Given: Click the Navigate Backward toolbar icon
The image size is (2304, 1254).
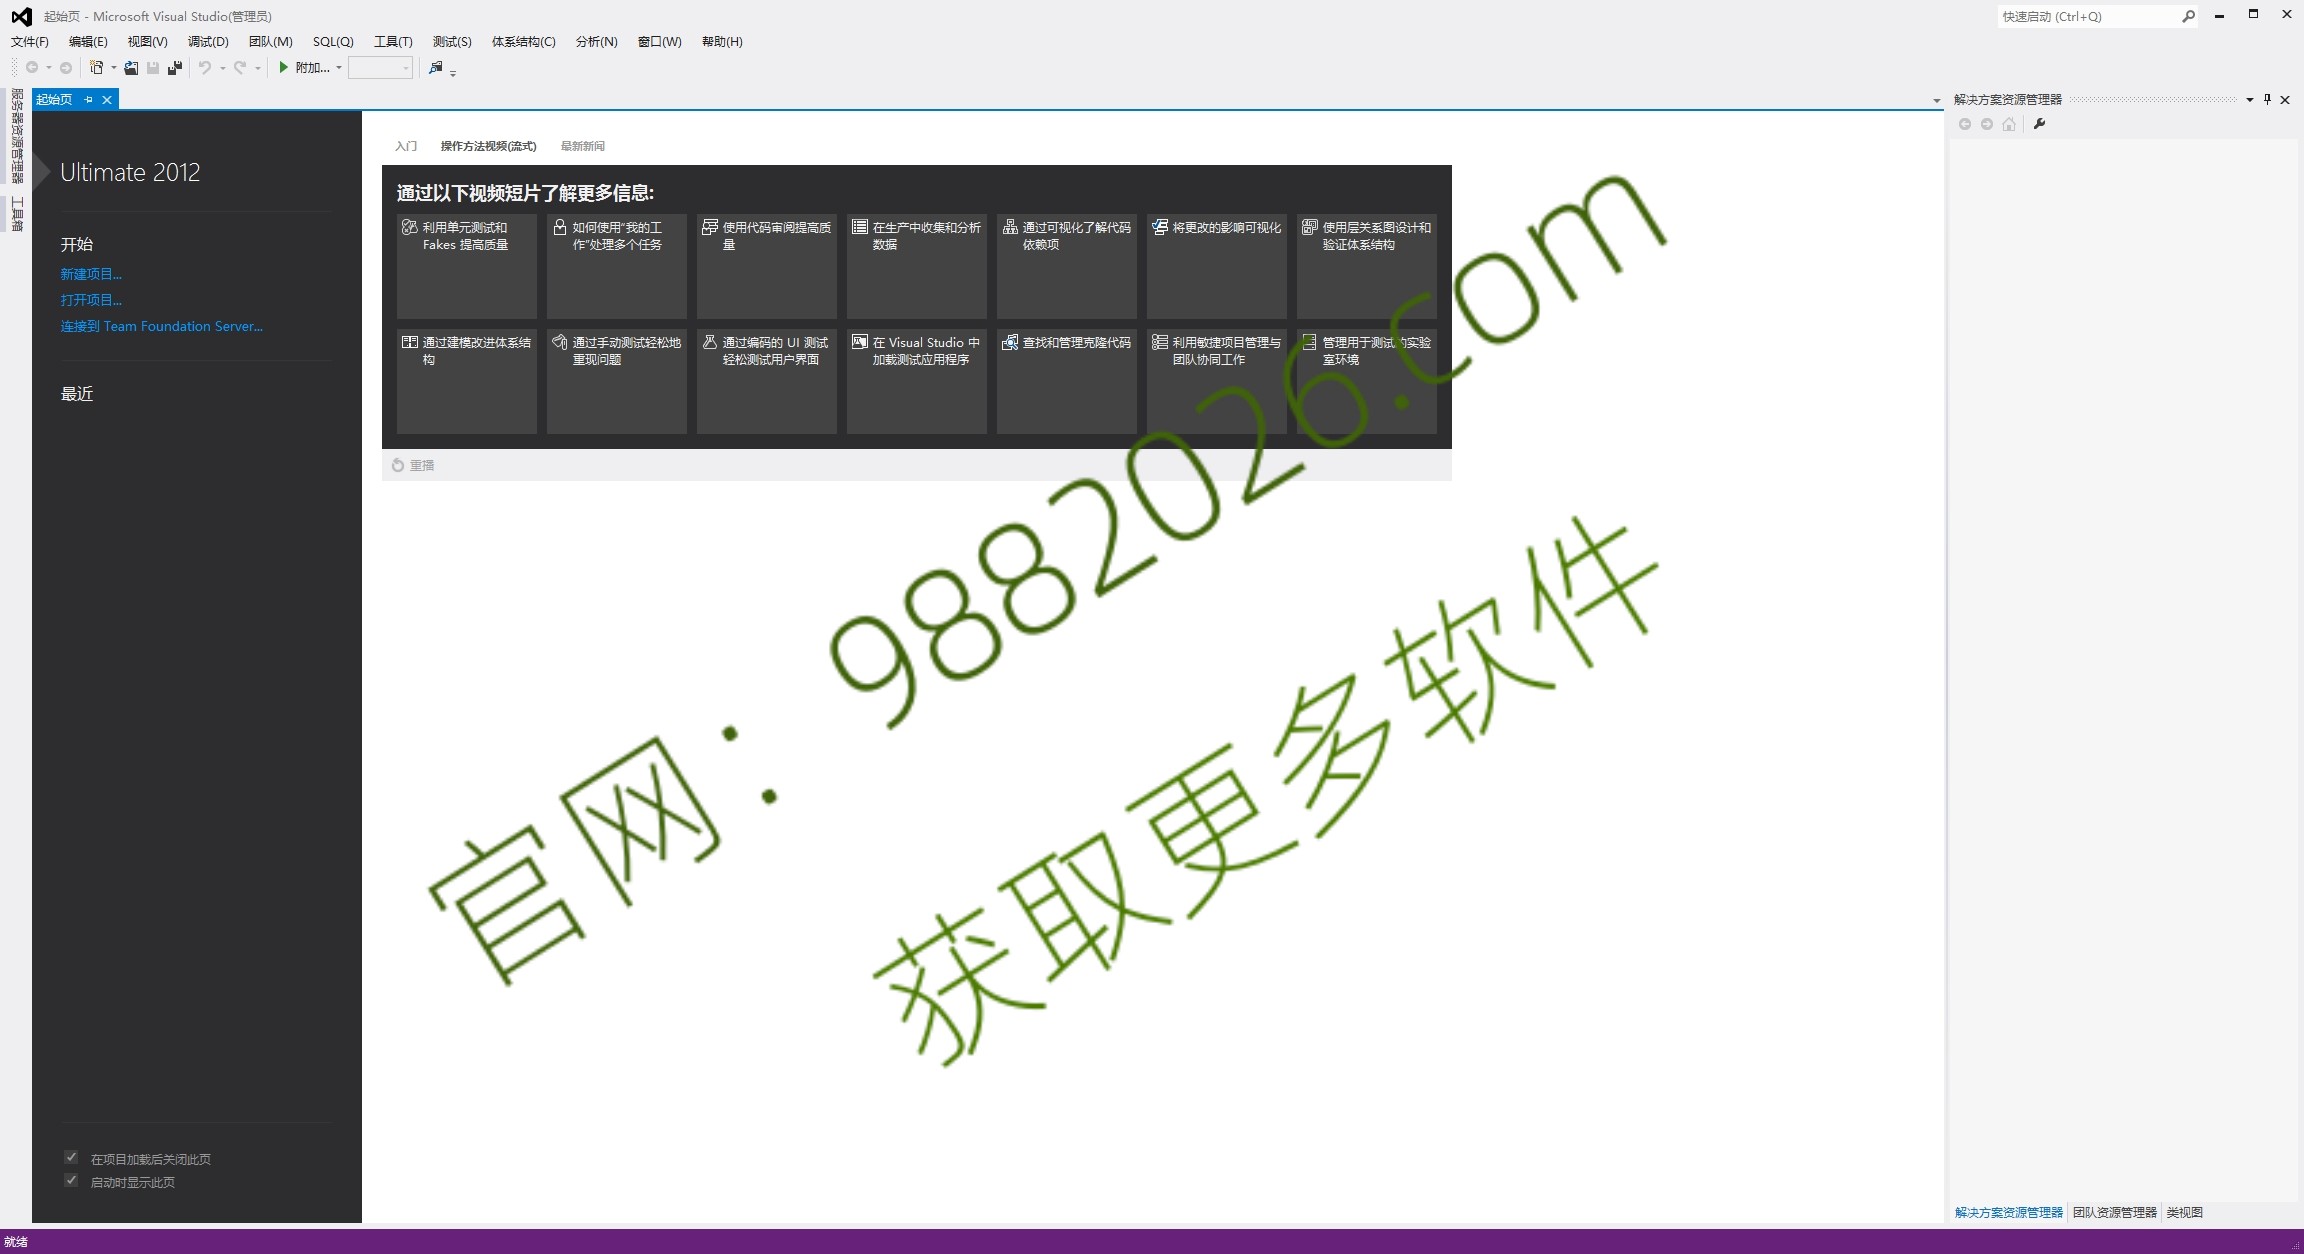Looking at the screenshot, I should point(32,68).
